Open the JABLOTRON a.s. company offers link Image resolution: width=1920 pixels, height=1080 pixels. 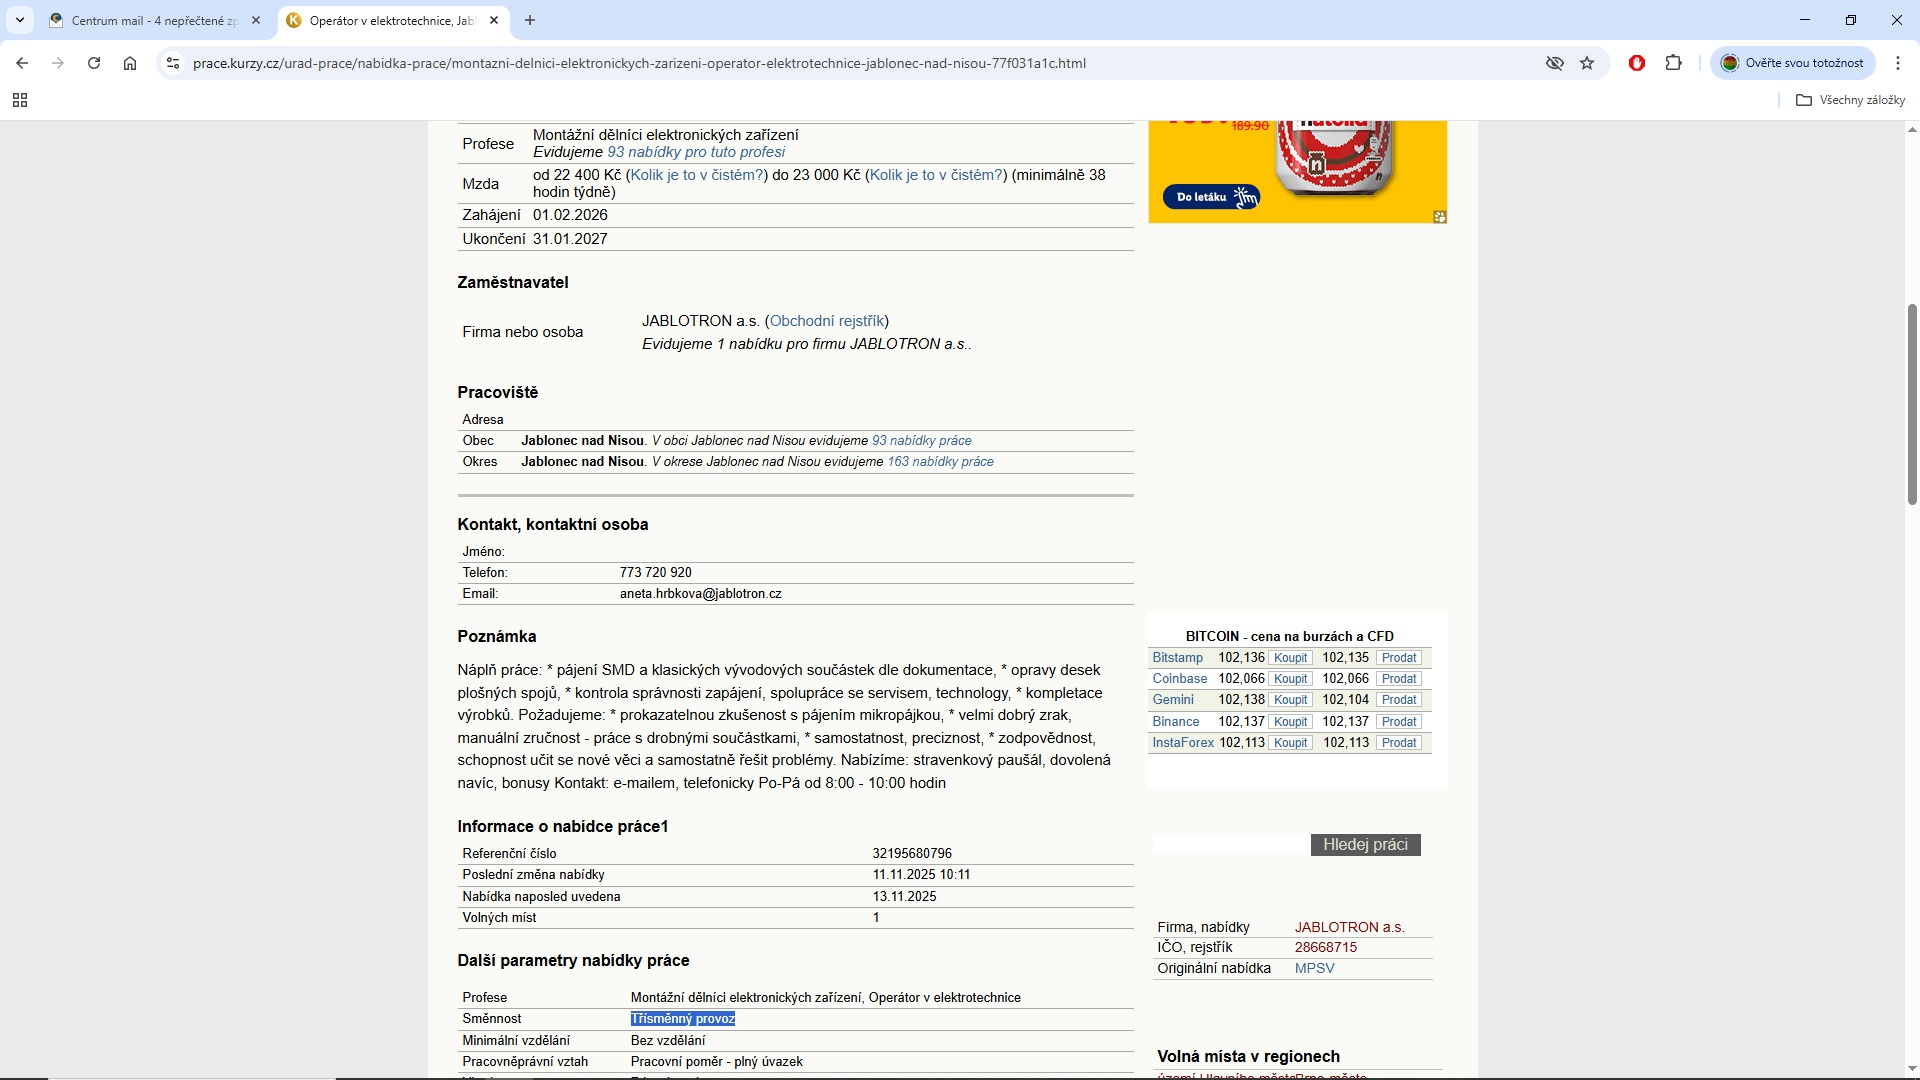click(1350, 928)
